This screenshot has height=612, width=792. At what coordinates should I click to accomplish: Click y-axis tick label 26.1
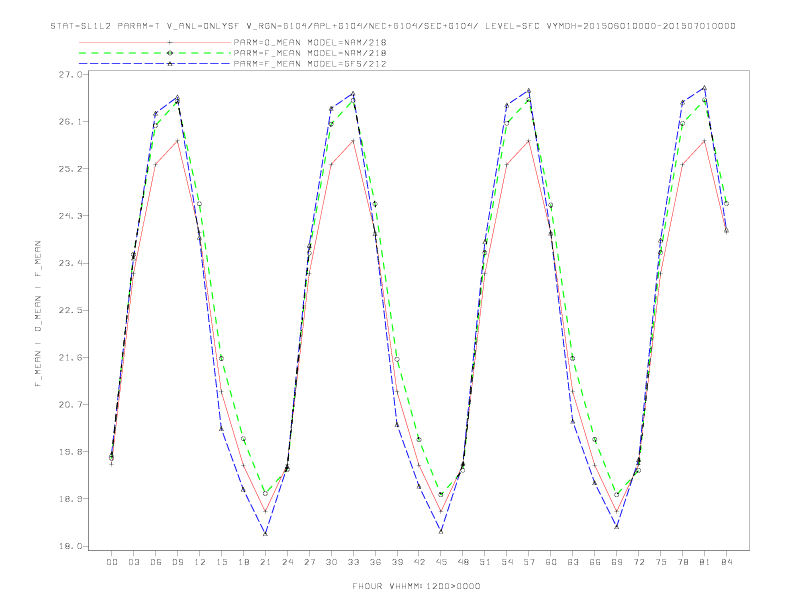70,122
